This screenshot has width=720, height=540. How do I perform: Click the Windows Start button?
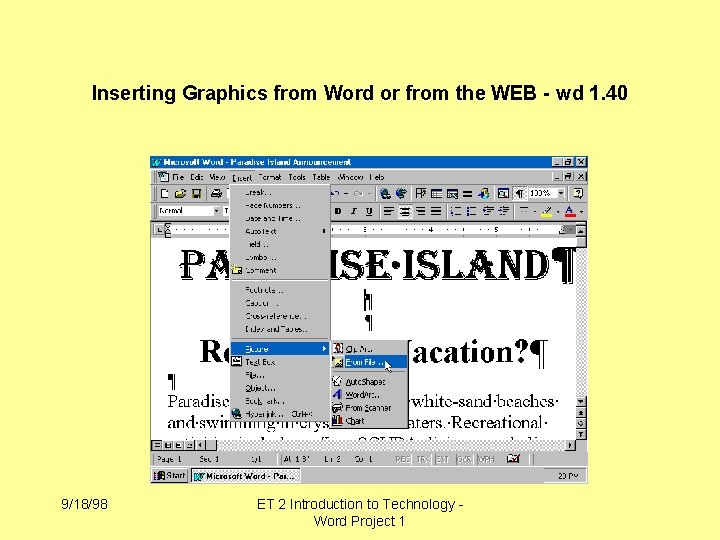click(169, 475)
